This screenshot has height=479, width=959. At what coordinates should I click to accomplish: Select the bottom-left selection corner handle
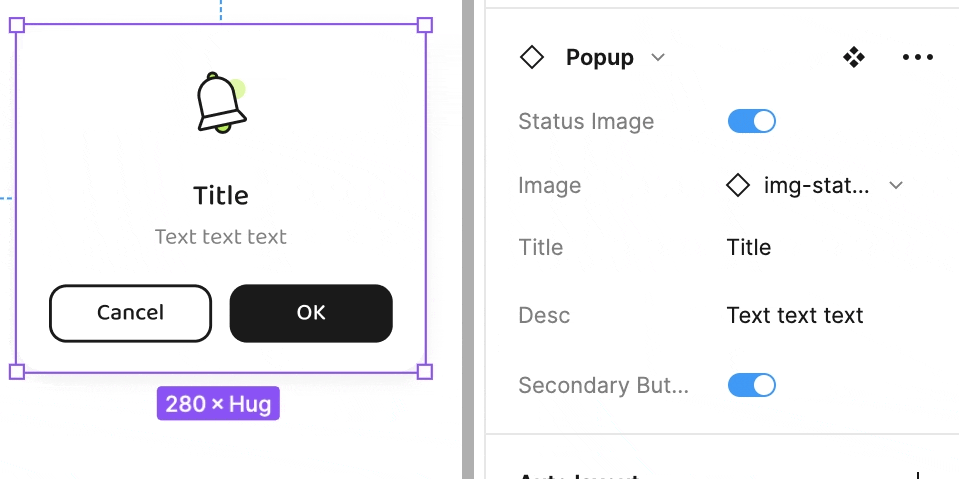(17, 371)
